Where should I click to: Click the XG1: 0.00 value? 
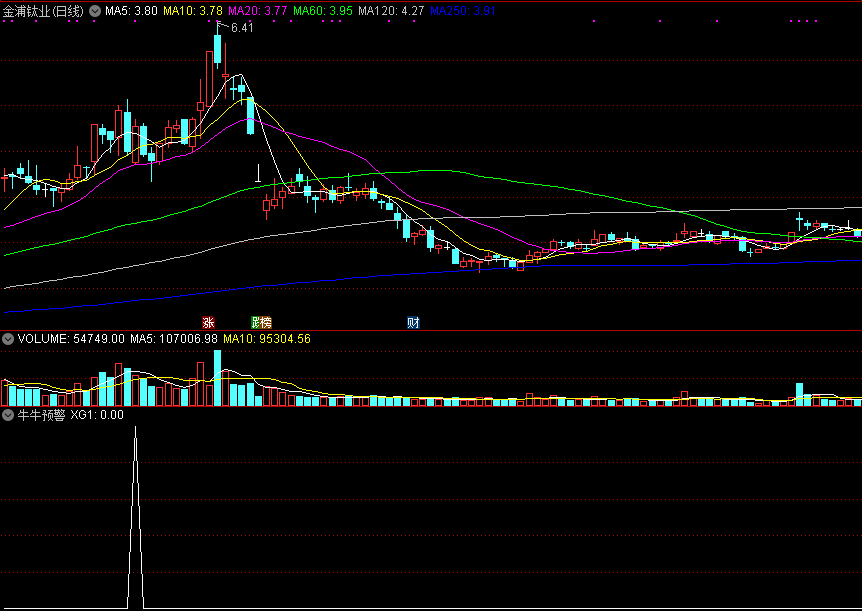pos(97,415)
